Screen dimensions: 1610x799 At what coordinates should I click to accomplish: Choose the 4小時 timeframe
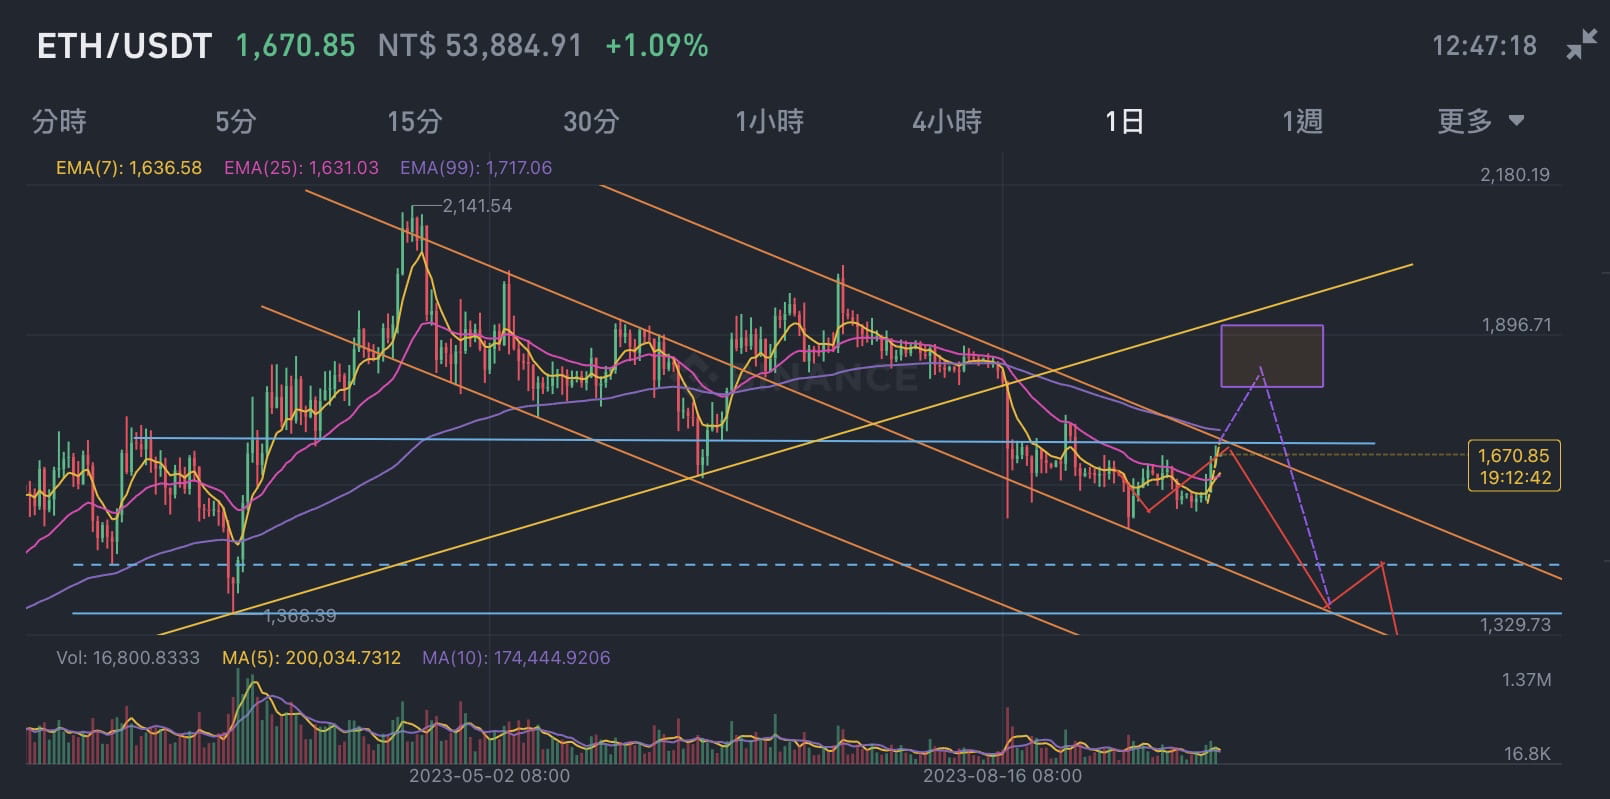(946, 122)
